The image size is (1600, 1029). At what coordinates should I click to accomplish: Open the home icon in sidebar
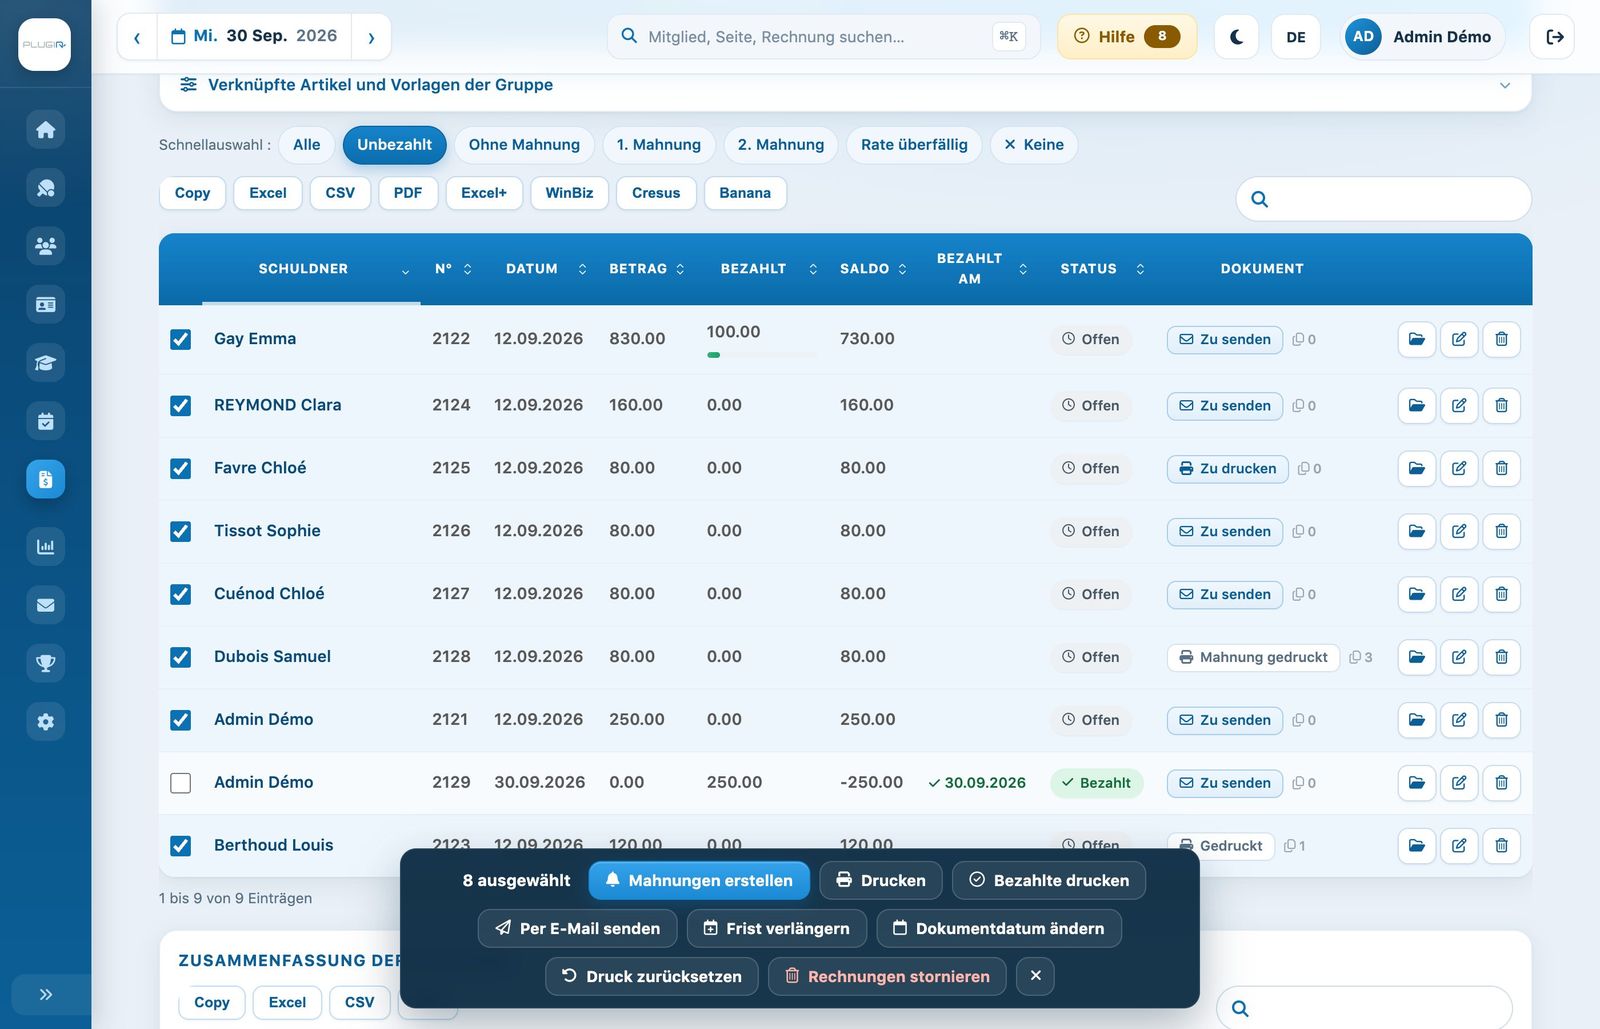(45, 130)
